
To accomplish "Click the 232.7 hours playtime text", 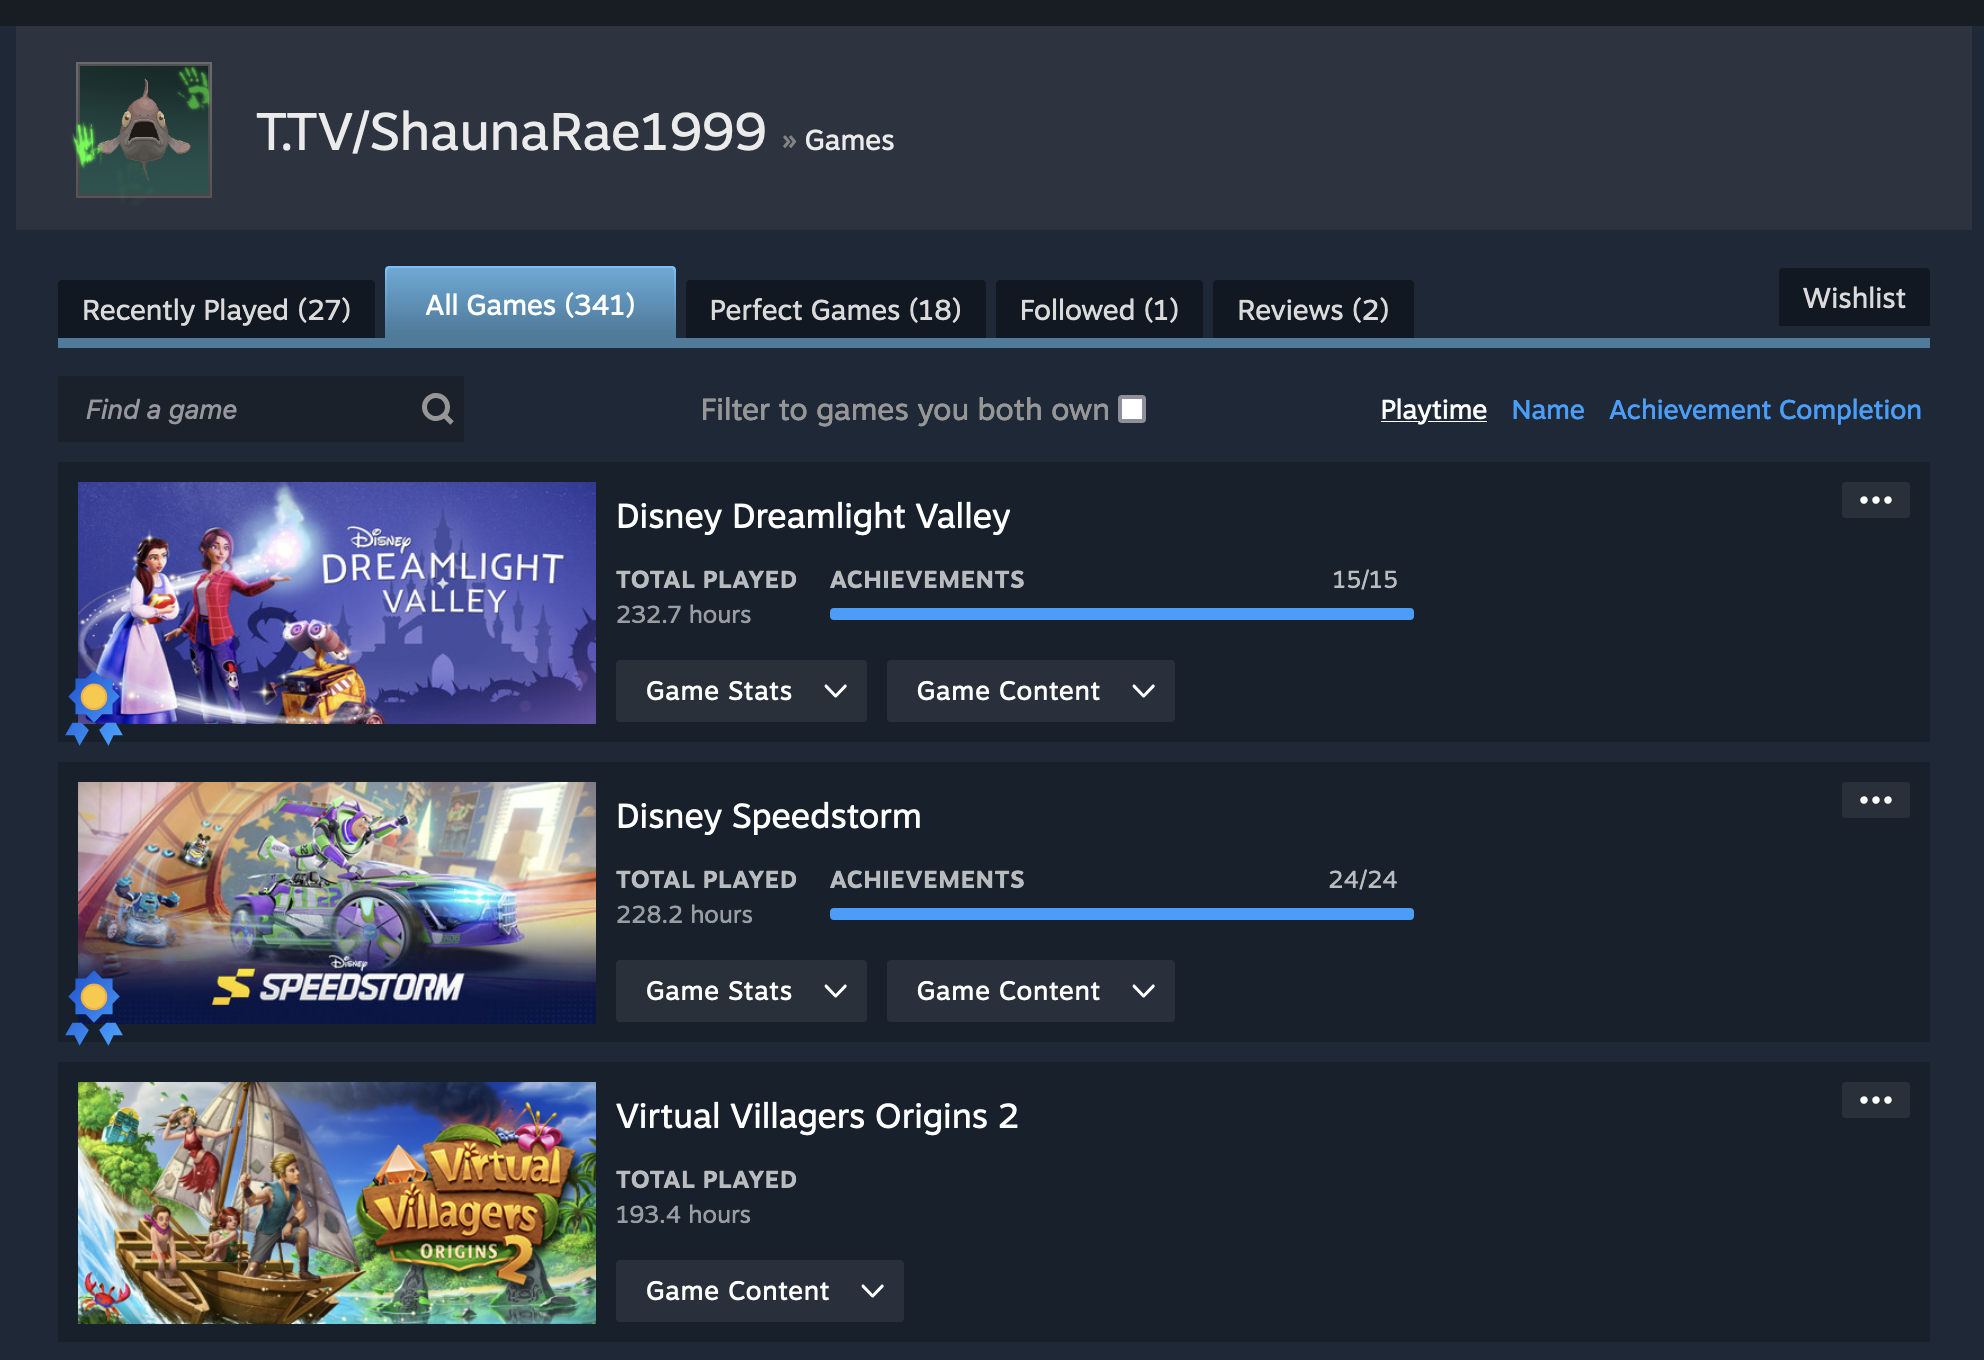I will pyautogui.click(x=683, y=614).
